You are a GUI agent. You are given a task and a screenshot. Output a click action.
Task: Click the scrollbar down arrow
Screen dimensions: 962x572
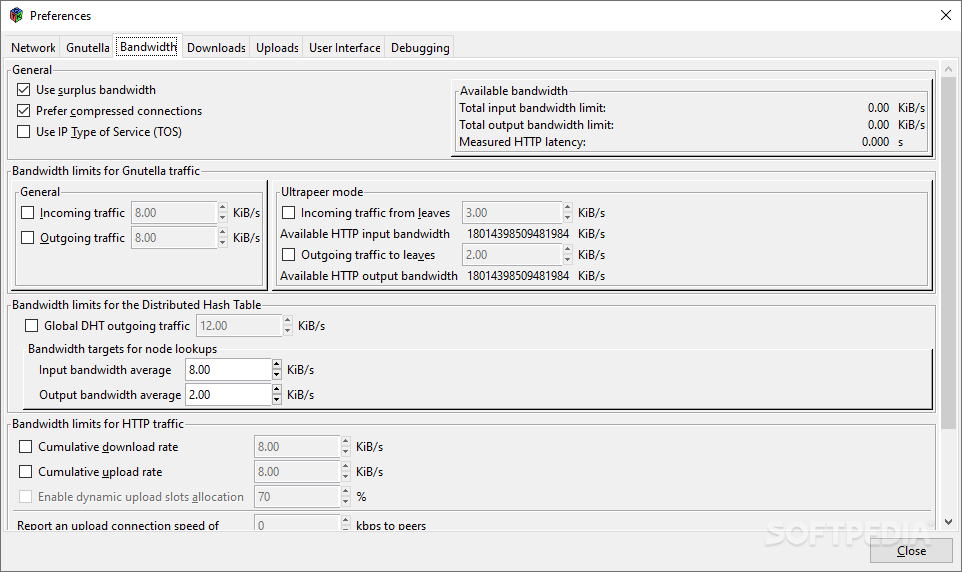[949, 522]
